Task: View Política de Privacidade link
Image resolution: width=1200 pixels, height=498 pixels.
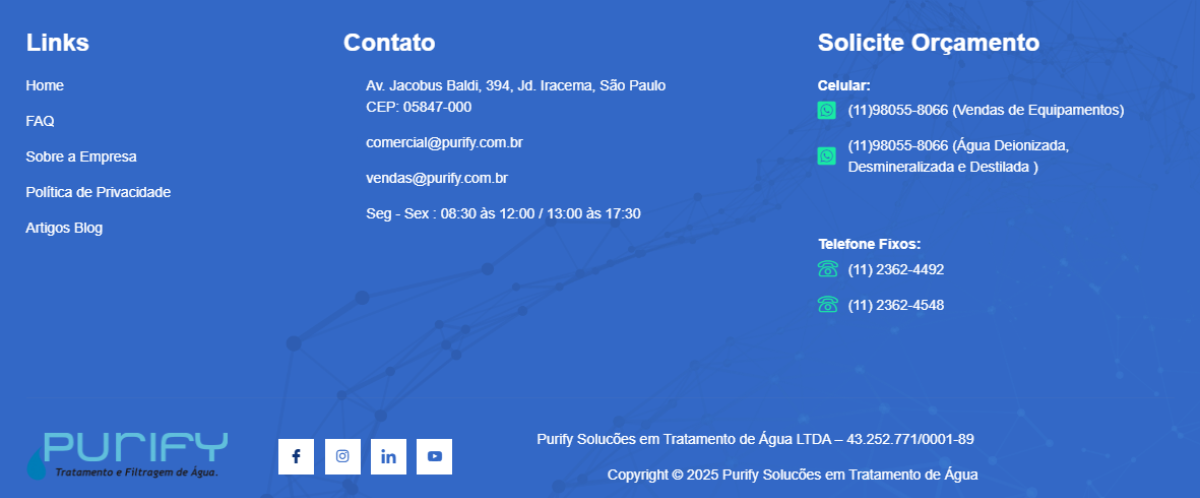Action: coord(98,192)
